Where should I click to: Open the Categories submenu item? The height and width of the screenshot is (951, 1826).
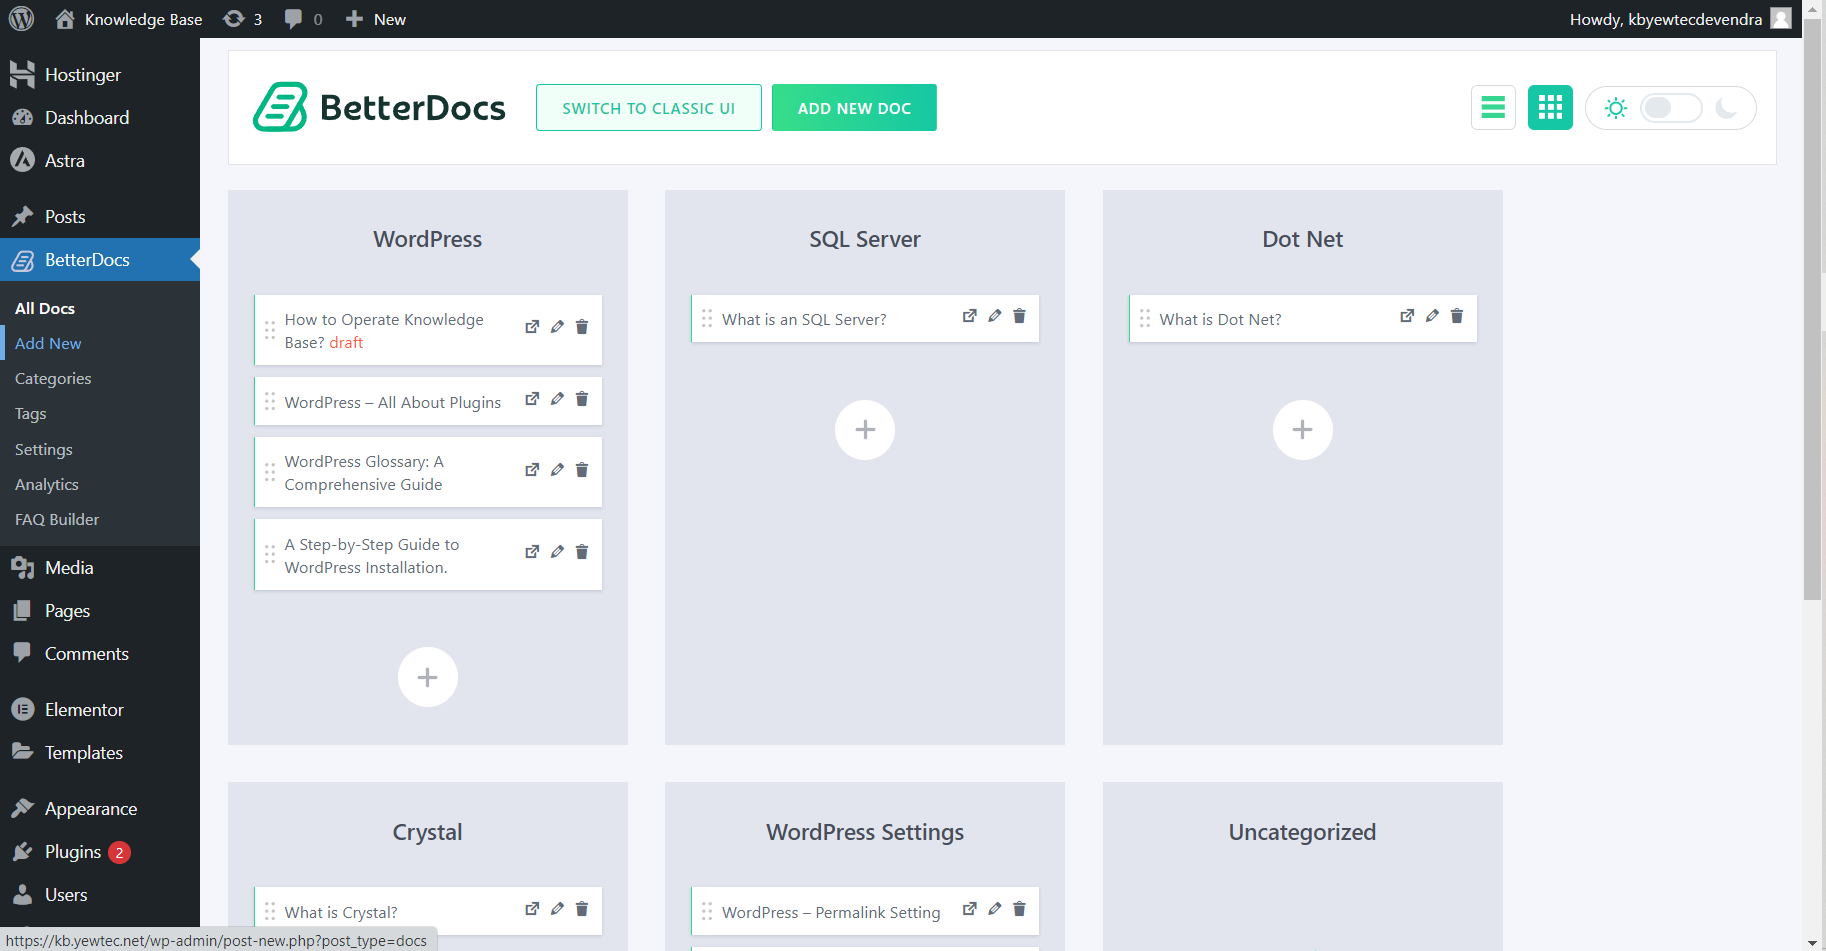click(53, 379)
